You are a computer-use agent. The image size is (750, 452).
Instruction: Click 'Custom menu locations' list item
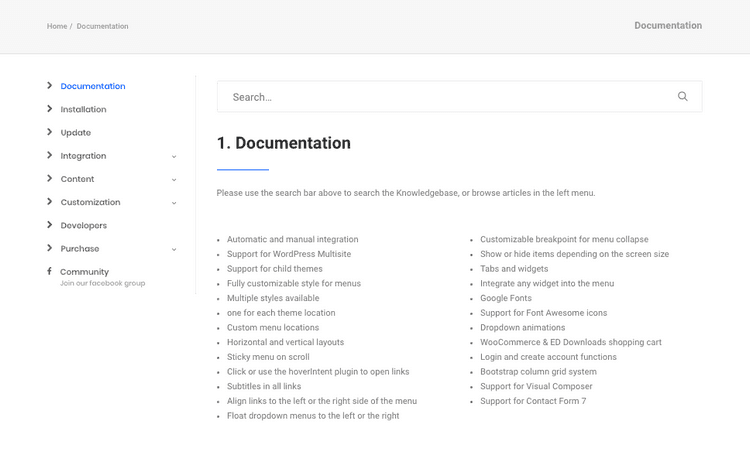(x=273, y=328)
